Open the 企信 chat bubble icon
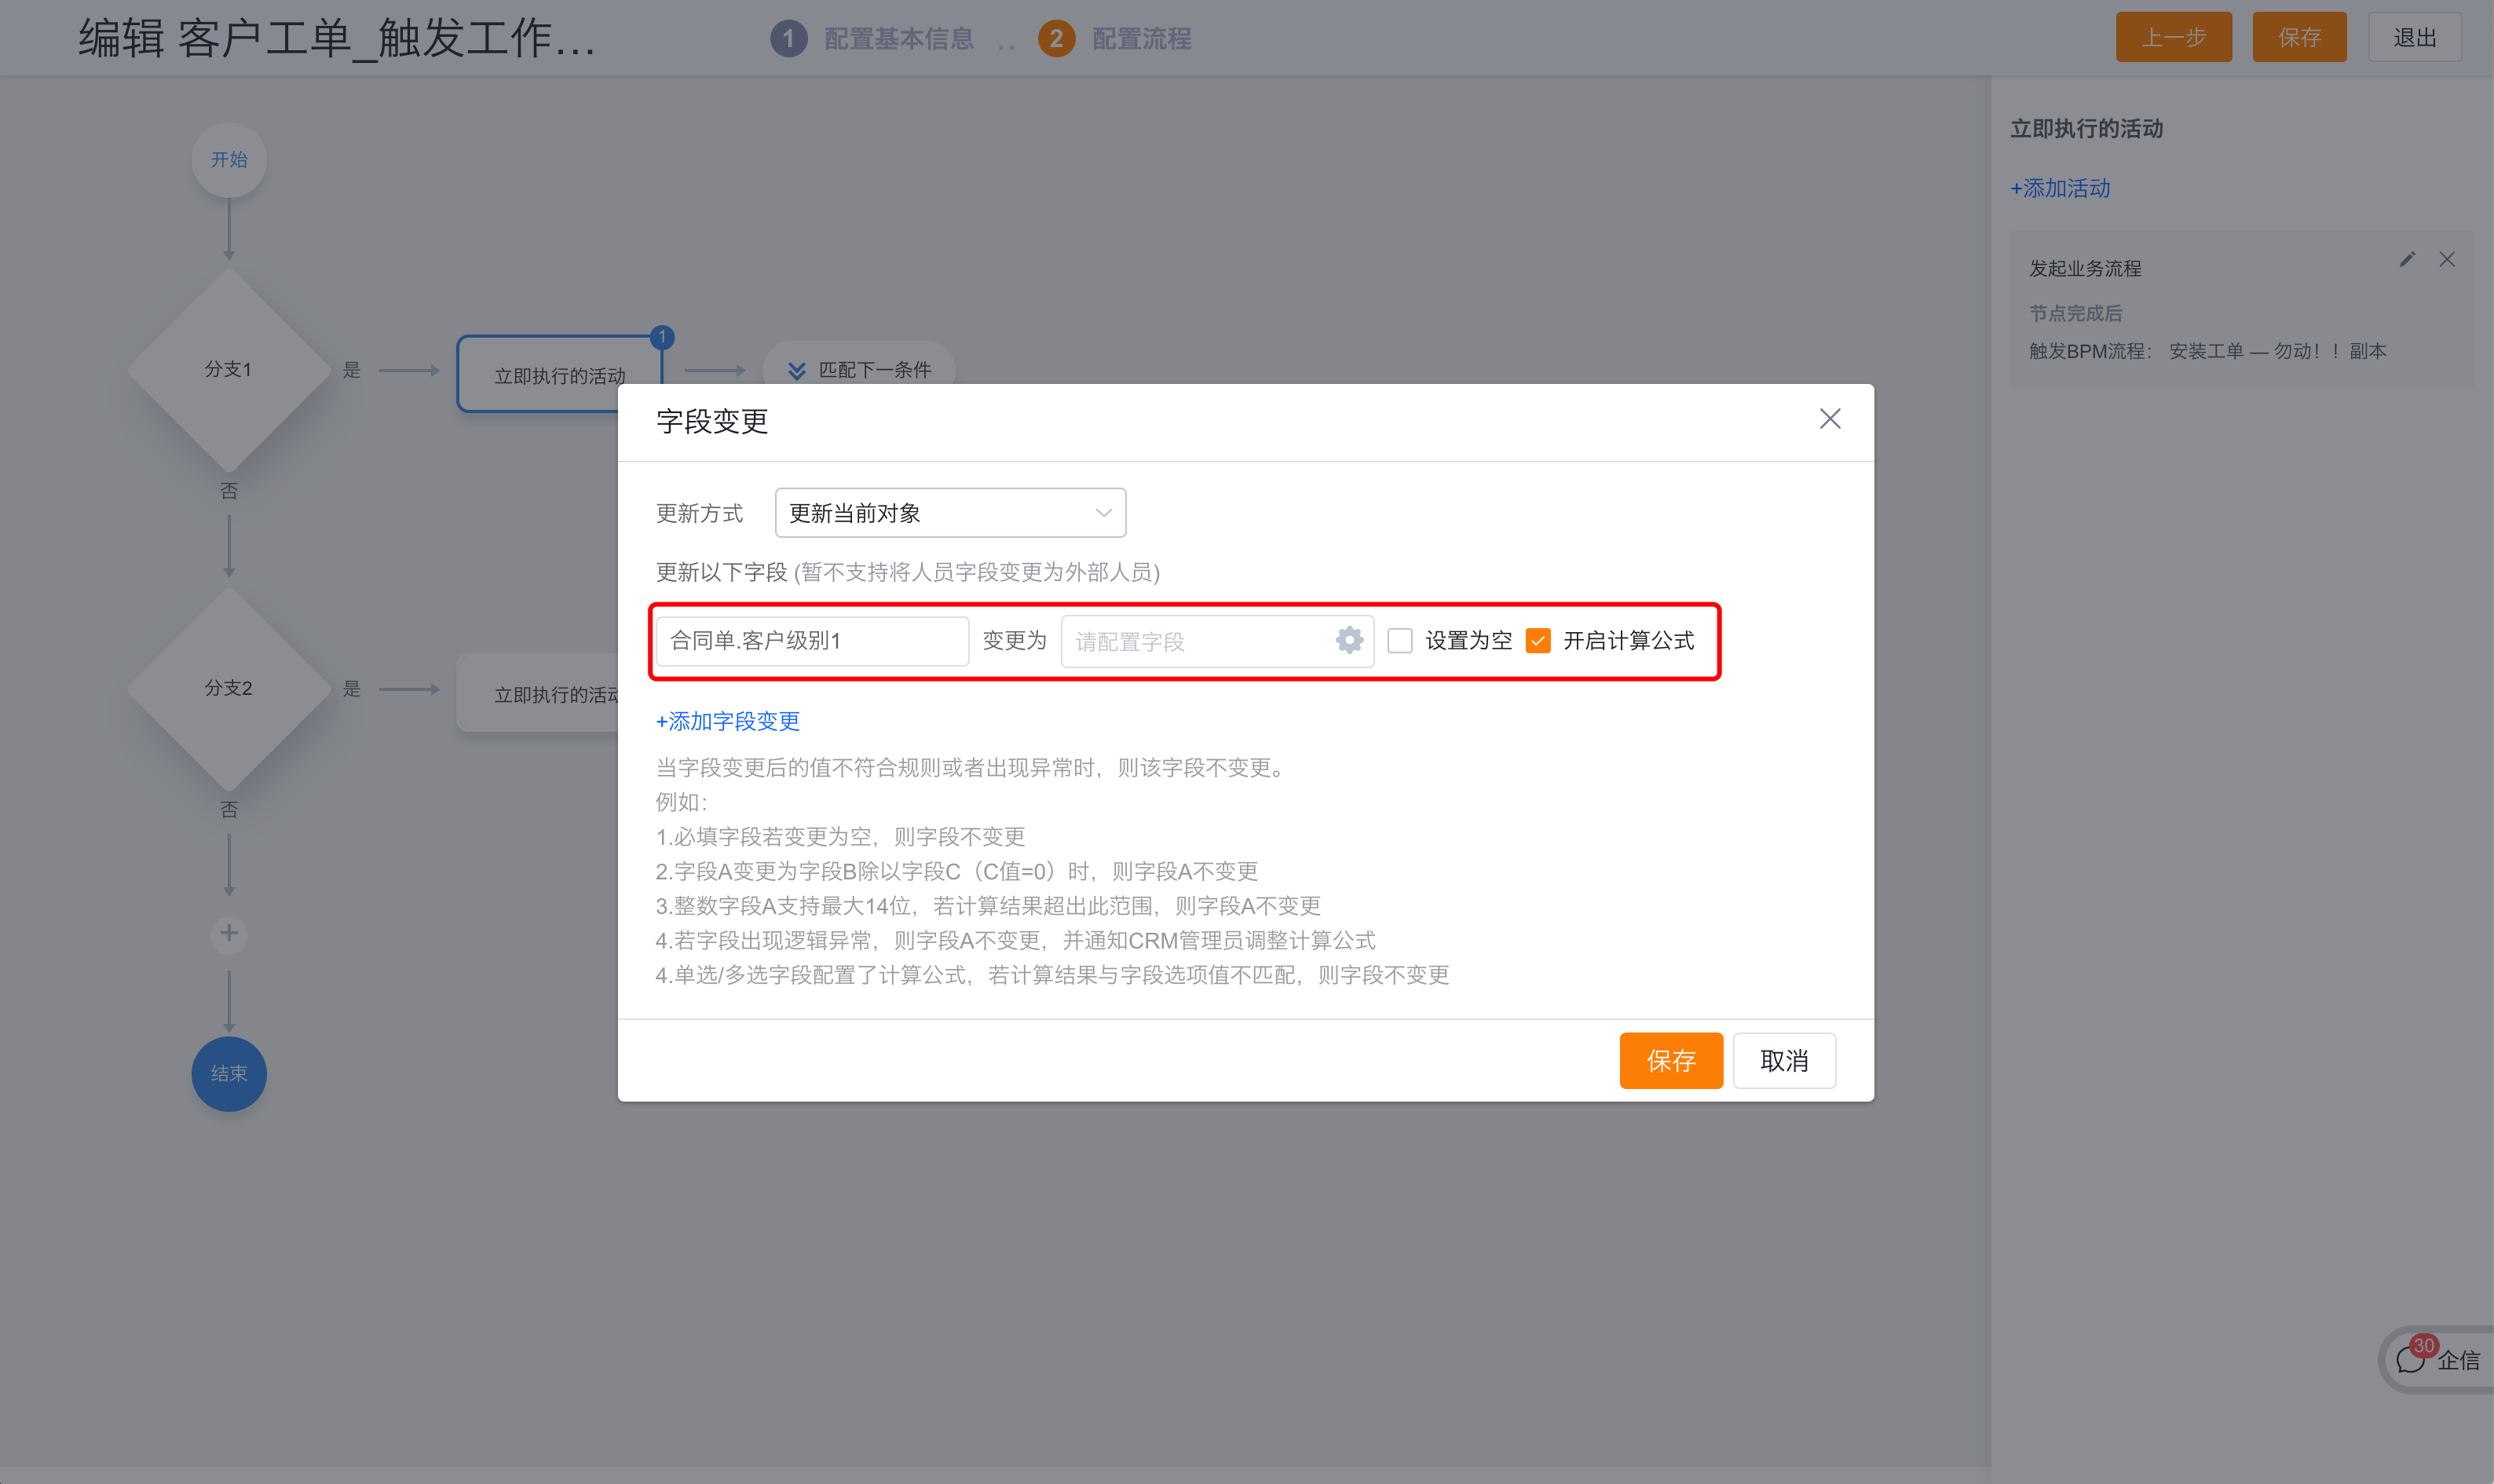This screenshot has width=2494, height=1484. click(2410, 1359)
